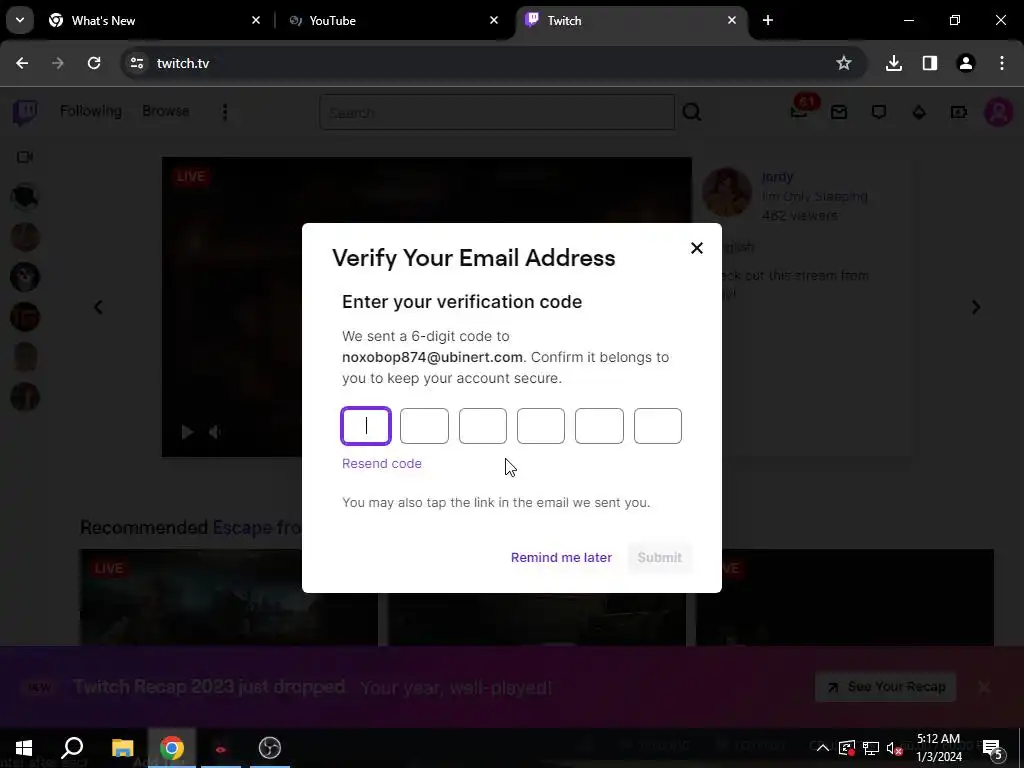Open the Twitch mail envelope icon
Screen dimensions: 1024x768
click(x=839, y=112)
